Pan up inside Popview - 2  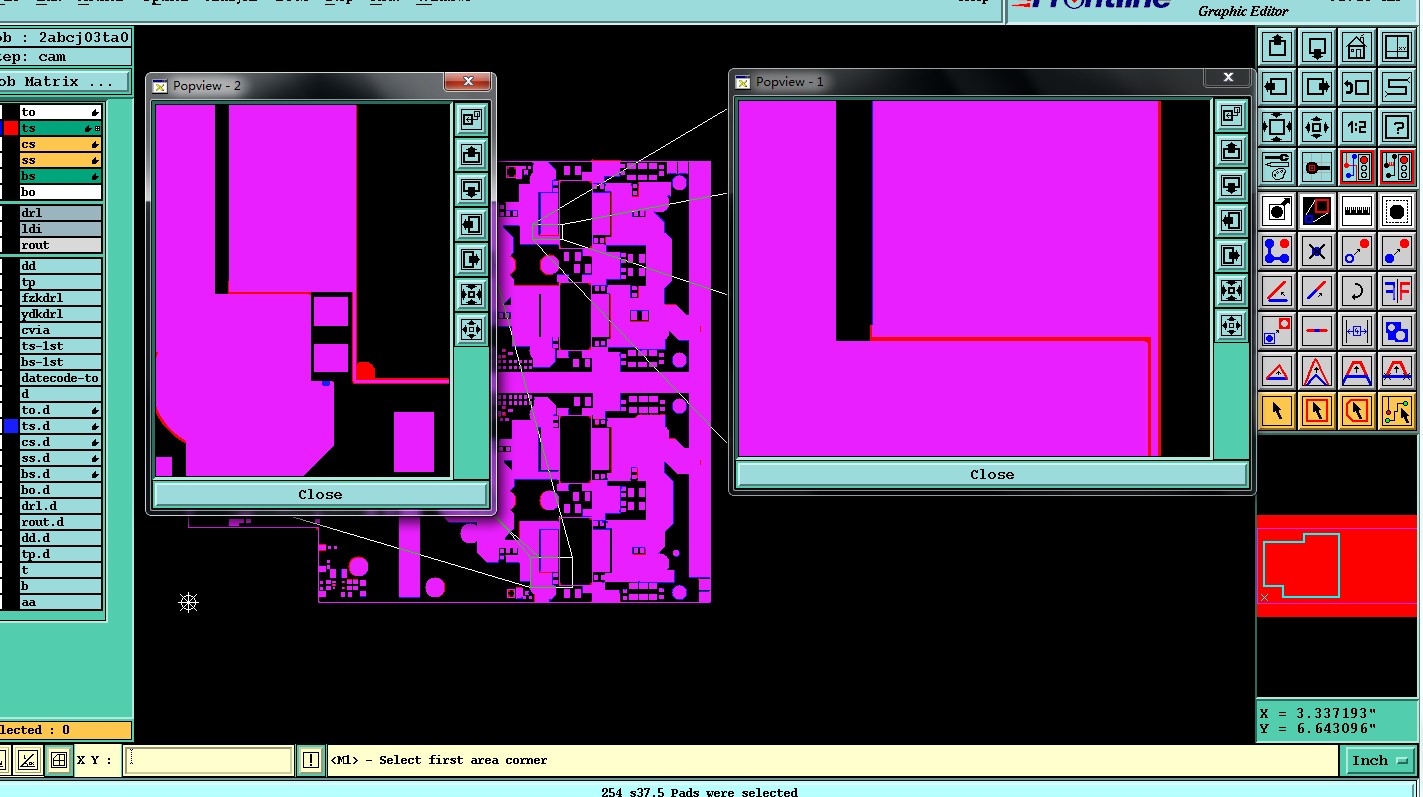(x=472, y=154)
